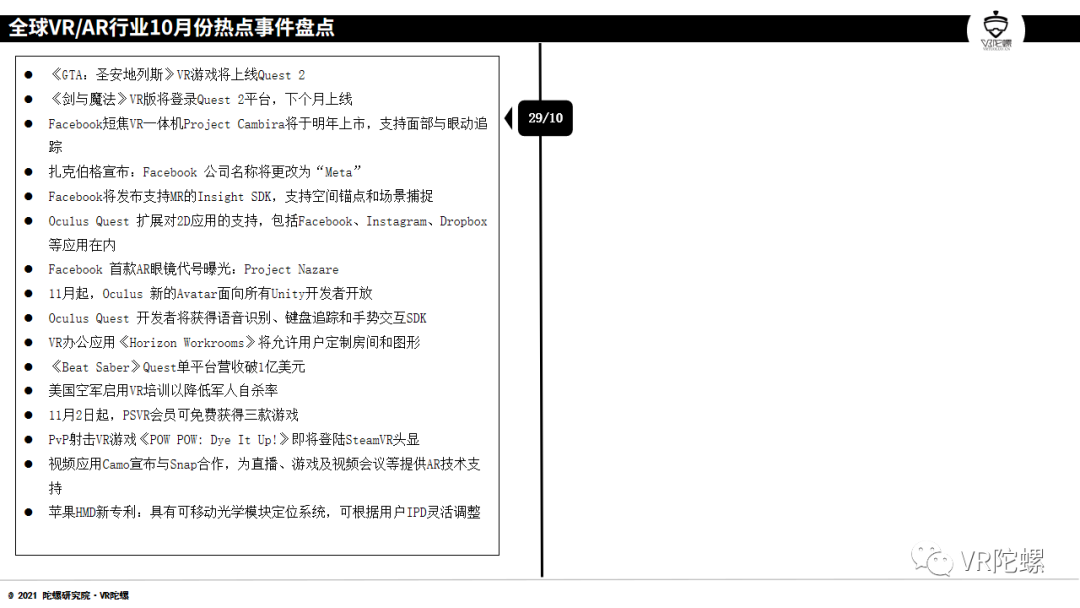The image size is (1080, 608).
Task: Click the line Oculus Quest 开发者将获得语音识别SDK
Action: 238,318
